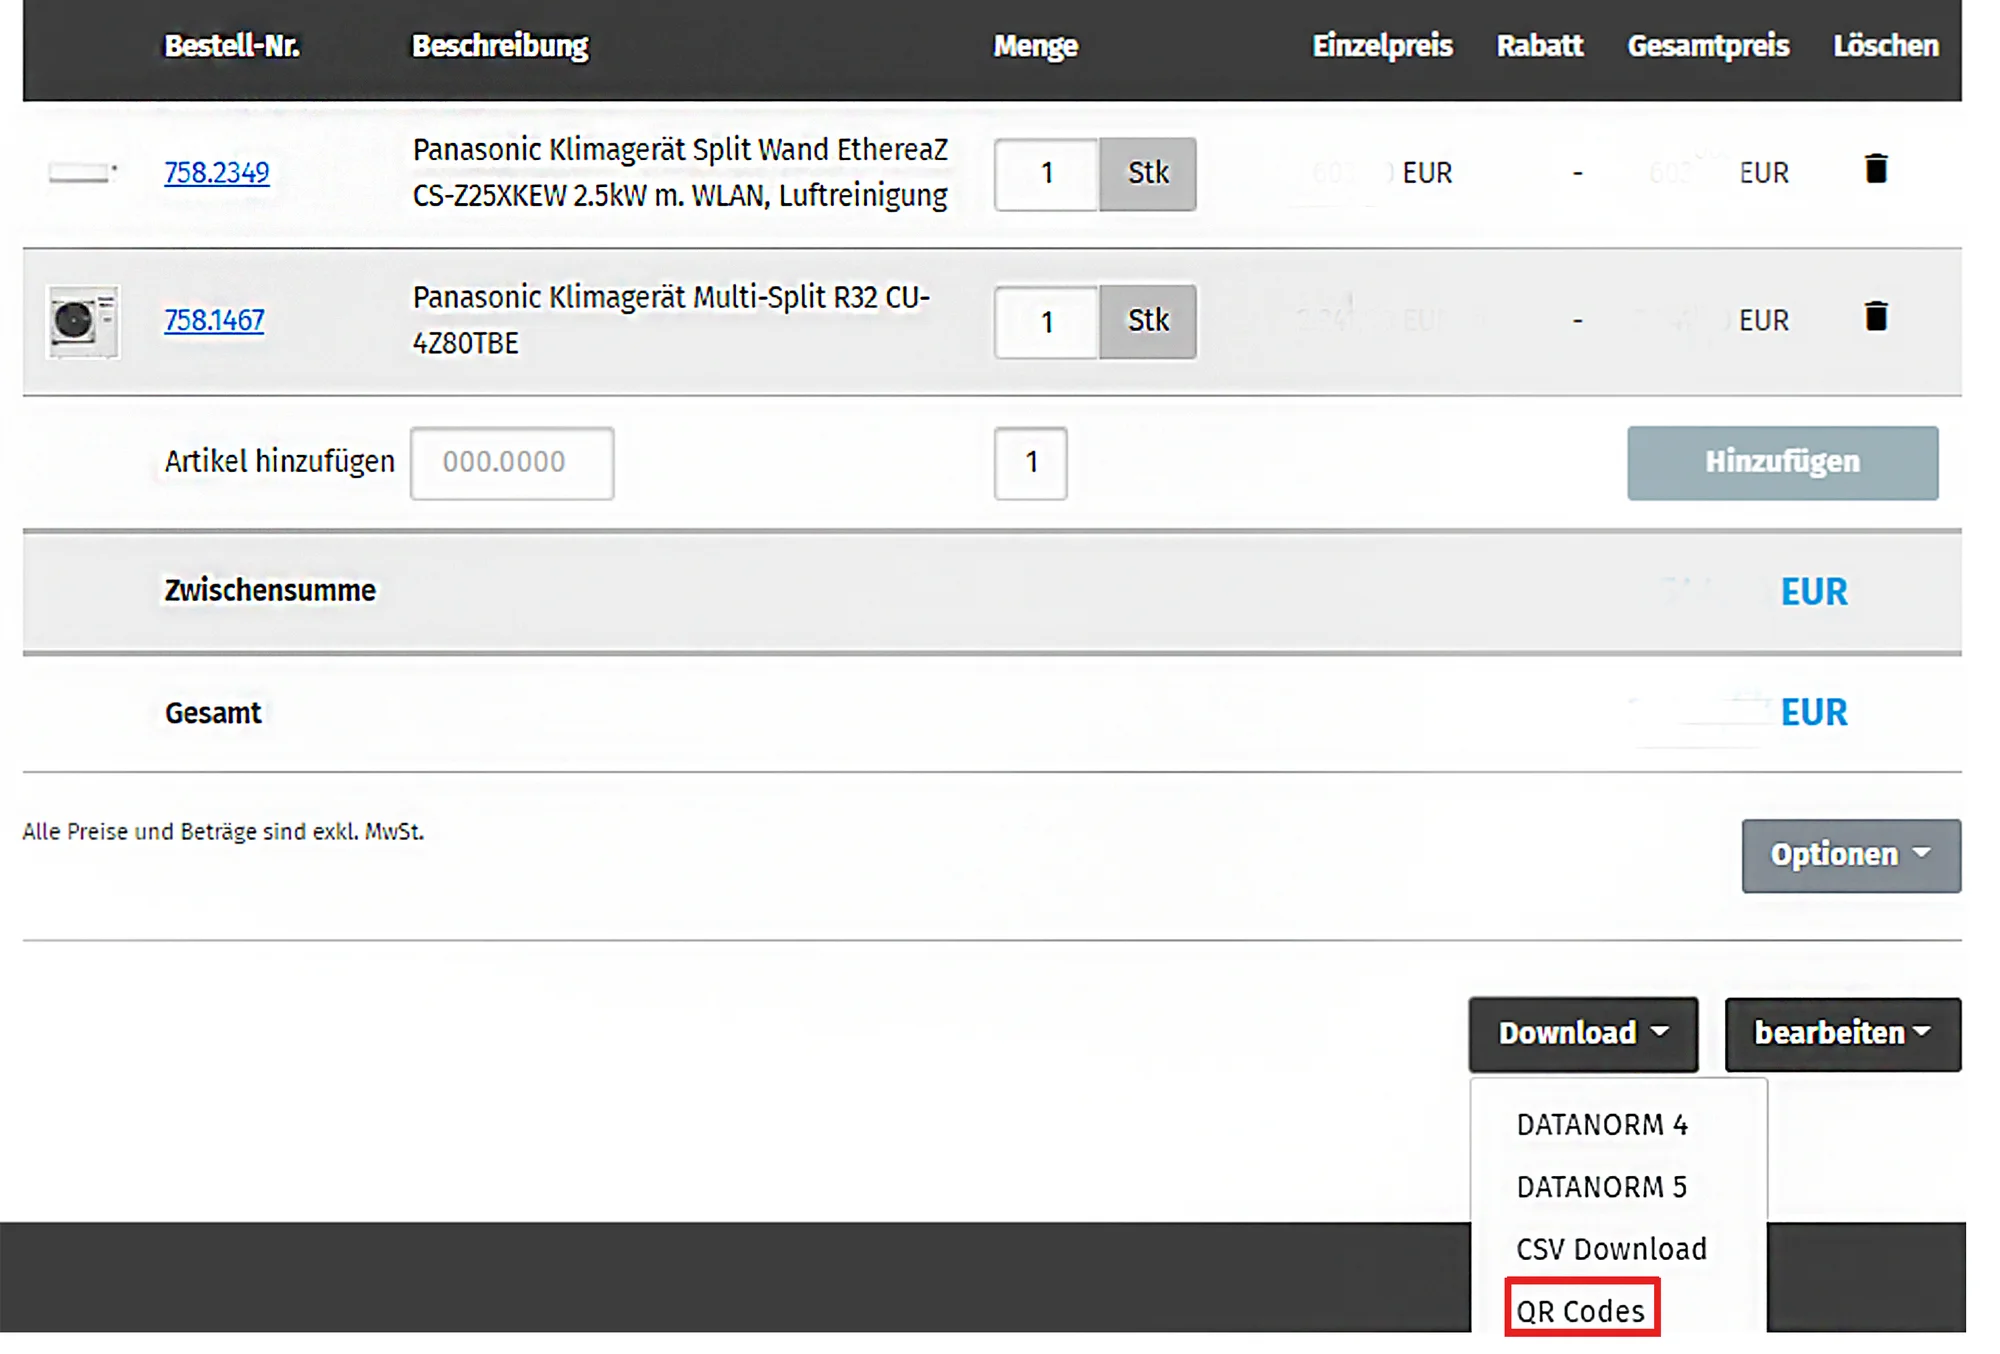Choose DATANORM 4 from download menu
The height and width of the screenshot is (1354, 2000).
1601,1125
